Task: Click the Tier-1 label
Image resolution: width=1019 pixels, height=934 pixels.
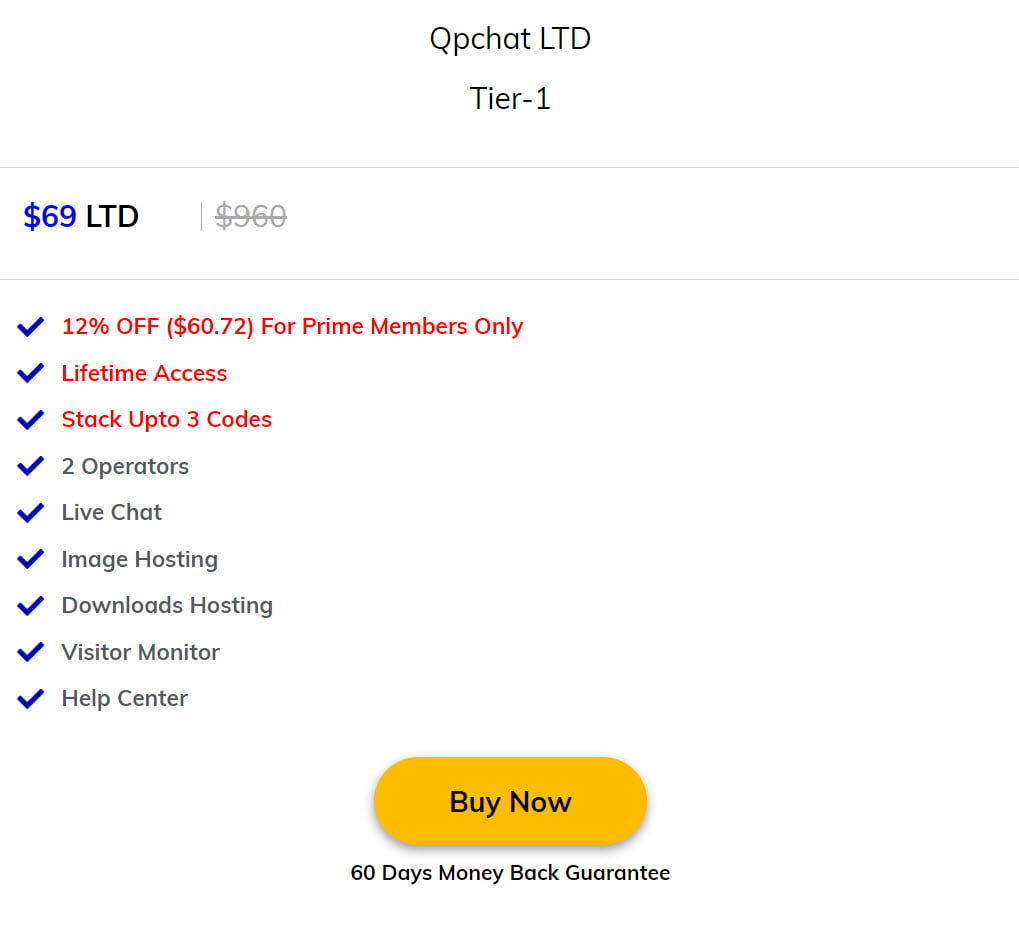Action: (510, 98)
